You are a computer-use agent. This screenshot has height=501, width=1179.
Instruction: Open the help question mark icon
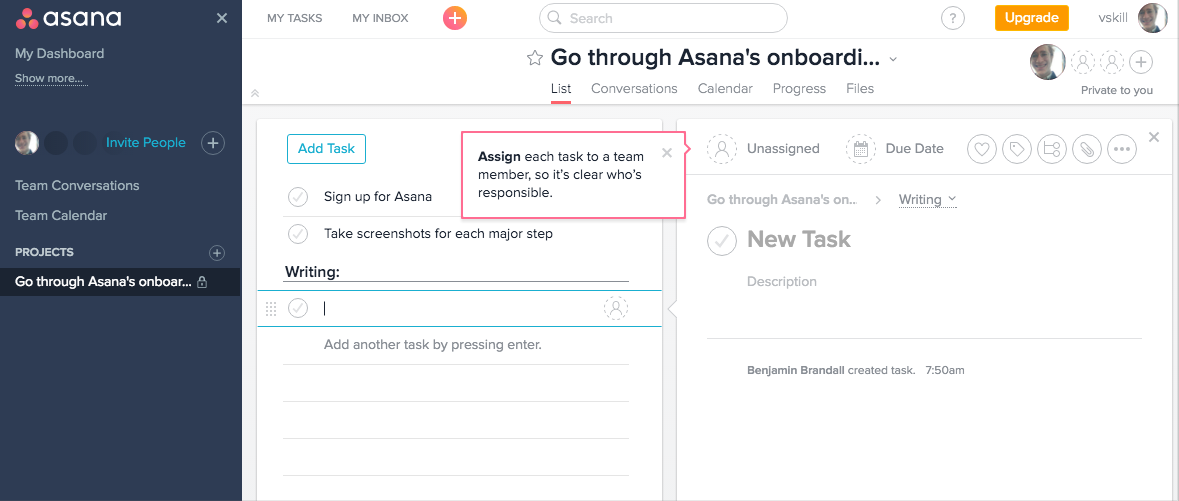[x=953, y=19]
